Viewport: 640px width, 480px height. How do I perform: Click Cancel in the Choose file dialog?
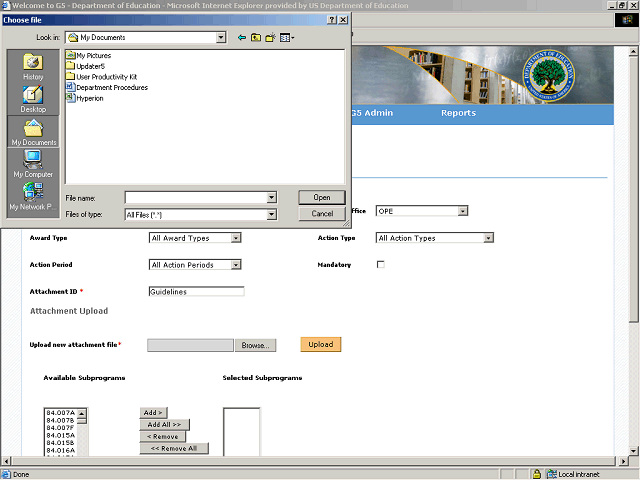[x=322, y=214]
